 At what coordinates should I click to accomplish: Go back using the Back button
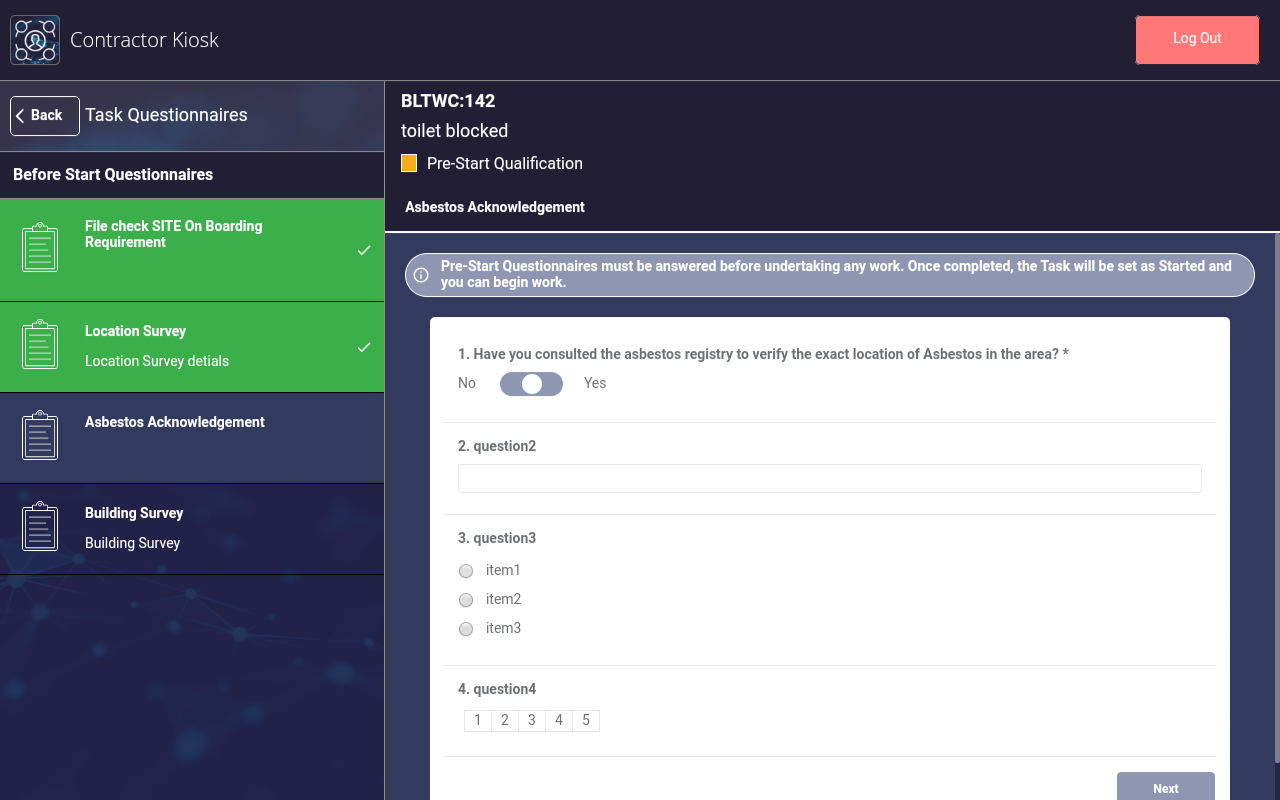[45, 115]
